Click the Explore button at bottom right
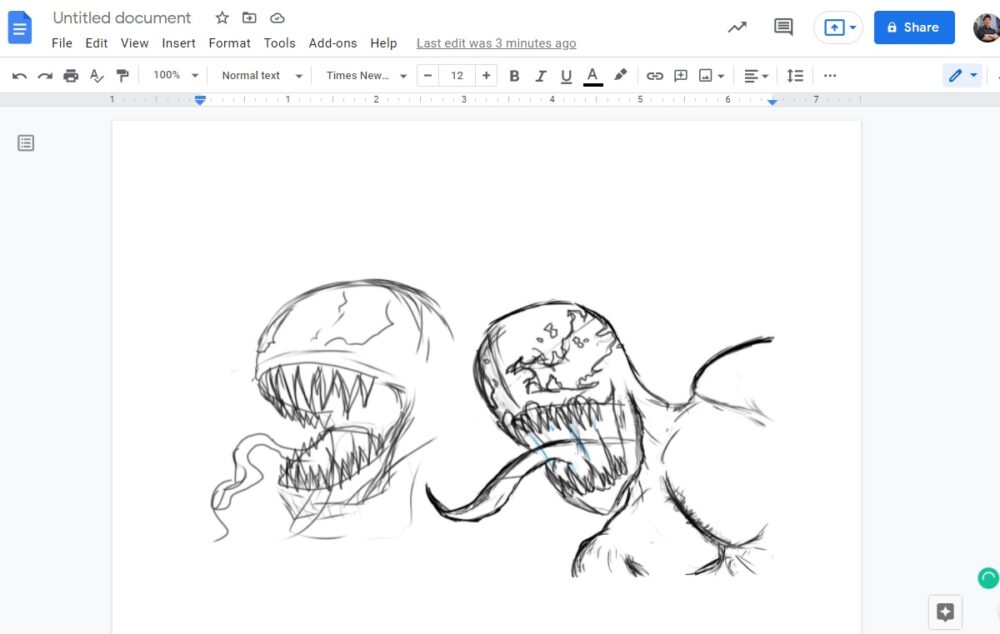The image size is (1000, 634). click(x=945, y=612)
